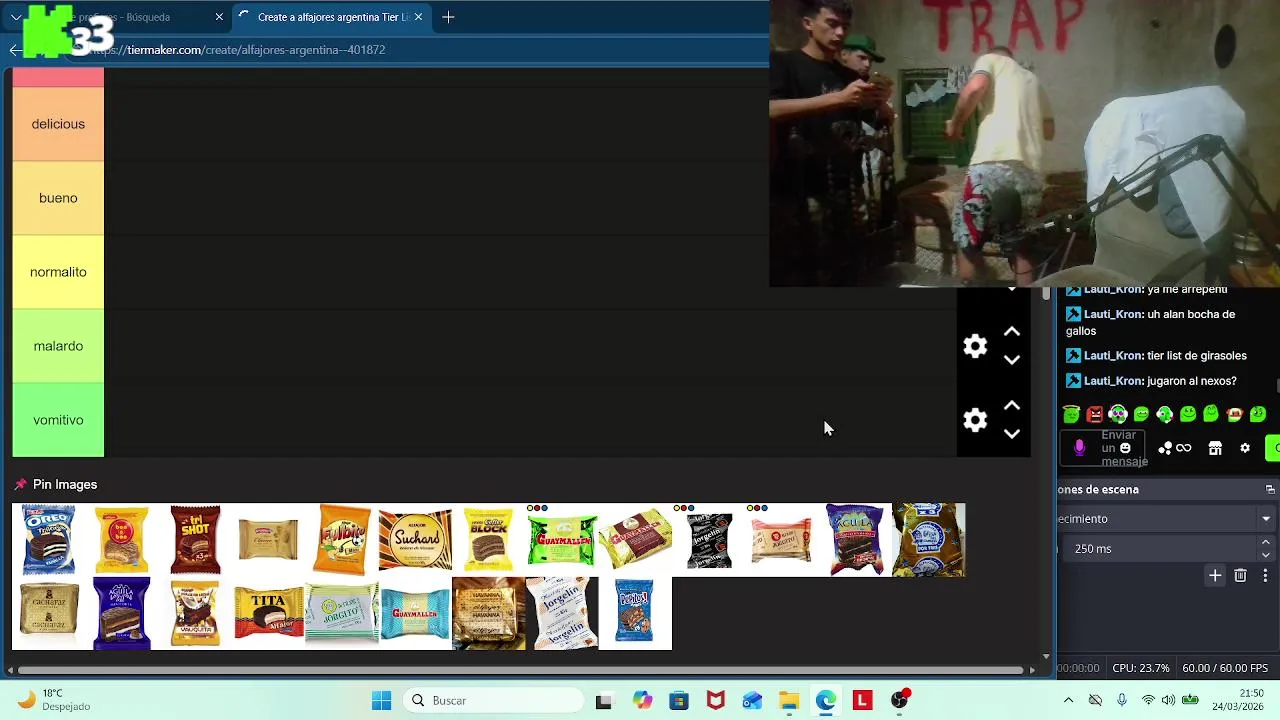Open the chat shop icon

(x=1215, y=448)
